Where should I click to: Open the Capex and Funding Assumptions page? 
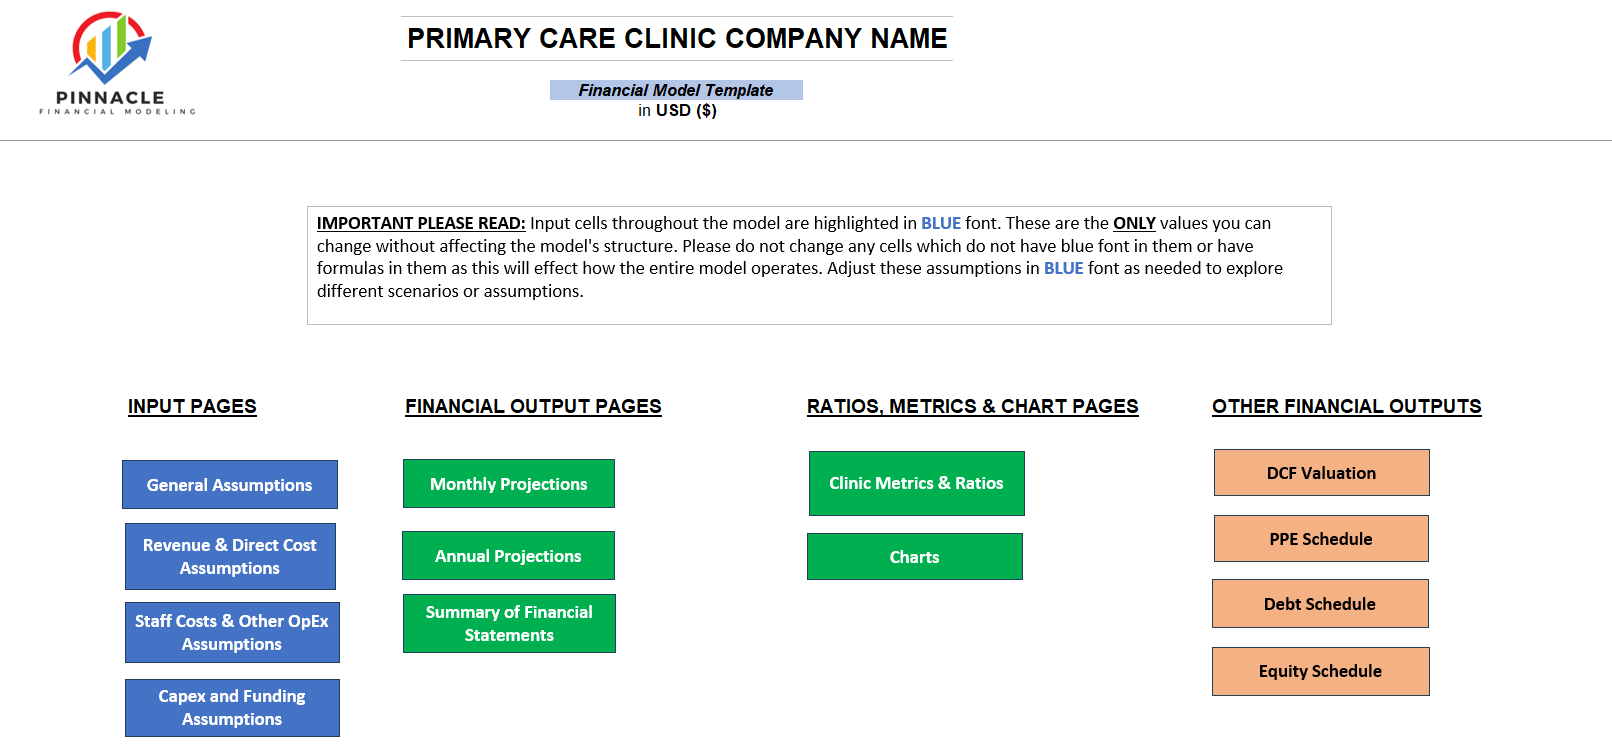(232, 707)
